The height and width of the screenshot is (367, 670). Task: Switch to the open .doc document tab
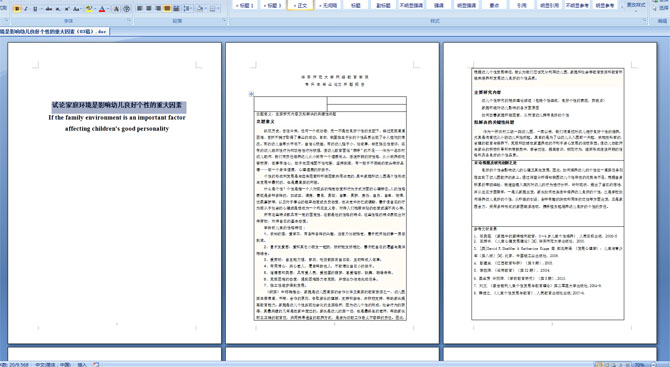[x=54, y=32]
